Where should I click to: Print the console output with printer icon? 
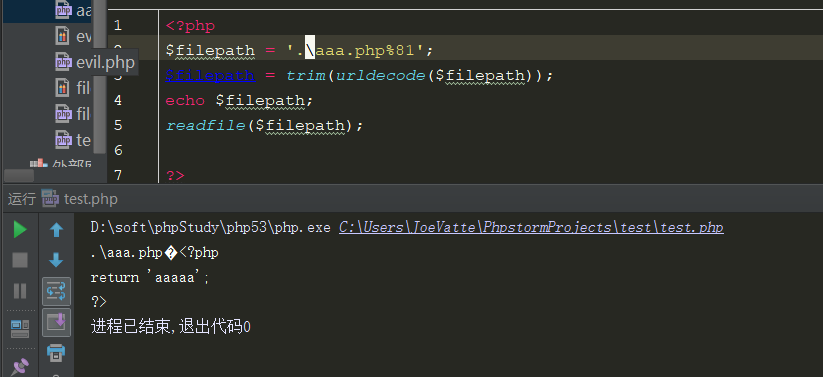[x=56, y=352]
